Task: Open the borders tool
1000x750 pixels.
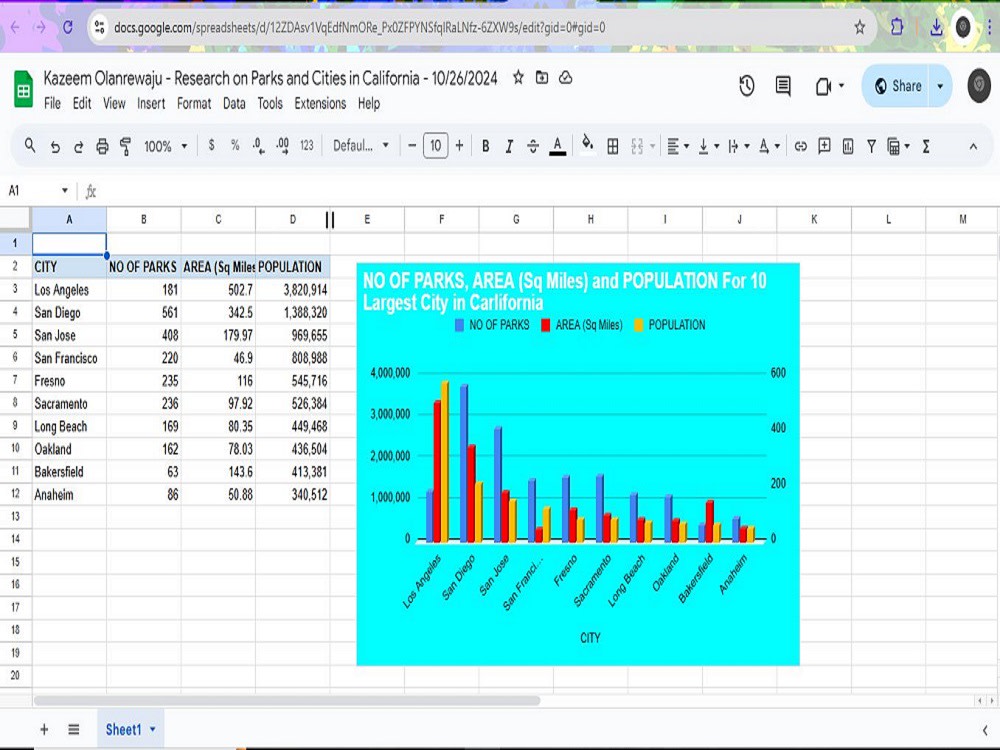Action: tap(612, 147)
